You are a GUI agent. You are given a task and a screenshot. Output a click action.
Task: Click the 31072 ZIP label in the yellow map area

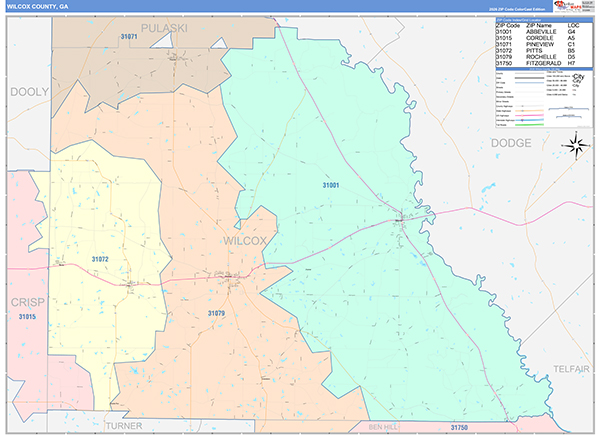click(x=100, y=259)
